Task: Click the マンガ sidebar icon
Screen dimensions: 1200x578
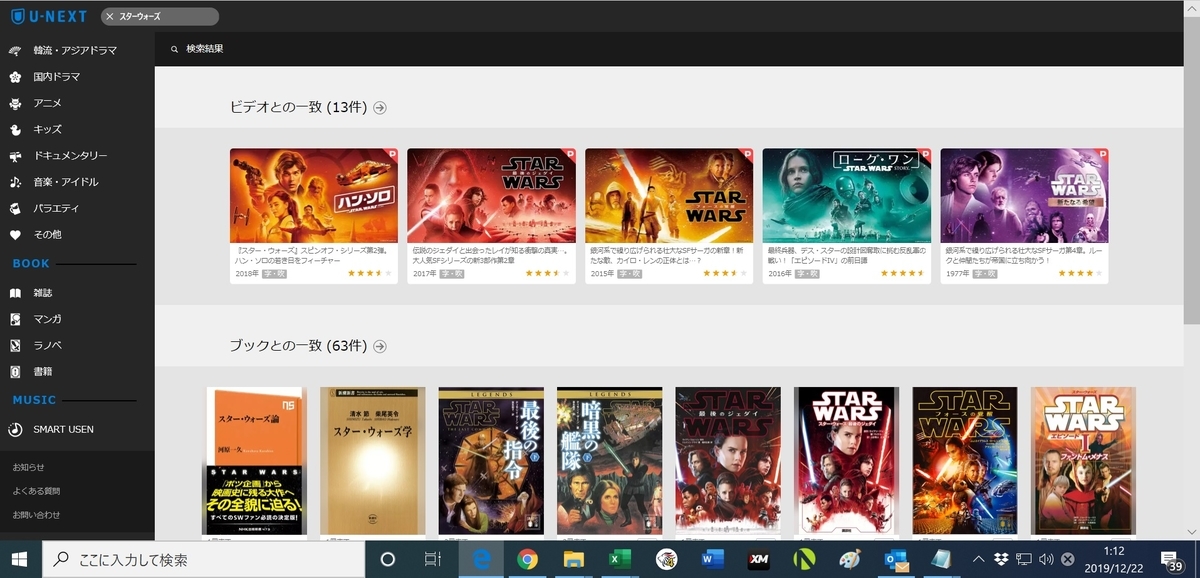Action: point(15,319)
